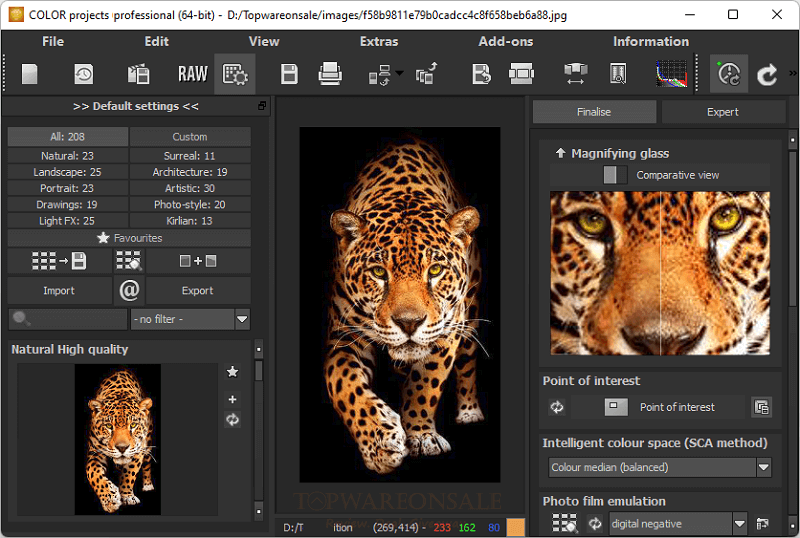This screenshot has height=538, width=800.
Task: Open the digital negative film dropdown
Action: pos(678,524)
